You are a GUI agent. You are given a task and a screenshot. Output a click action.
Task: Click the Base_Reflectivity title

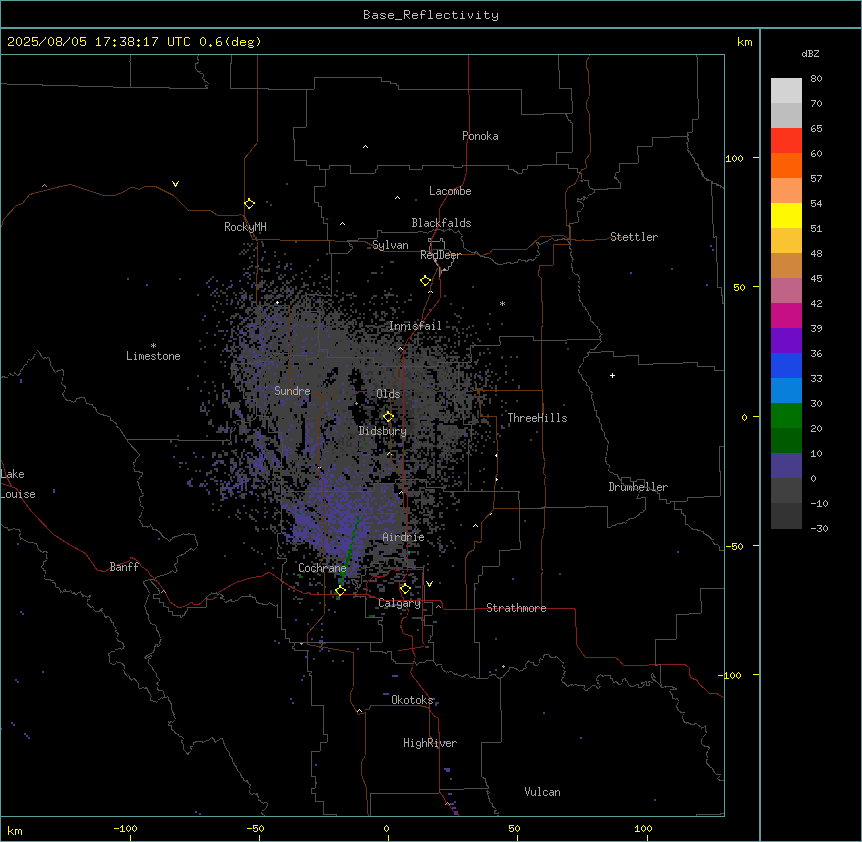[x=431, y=15]
